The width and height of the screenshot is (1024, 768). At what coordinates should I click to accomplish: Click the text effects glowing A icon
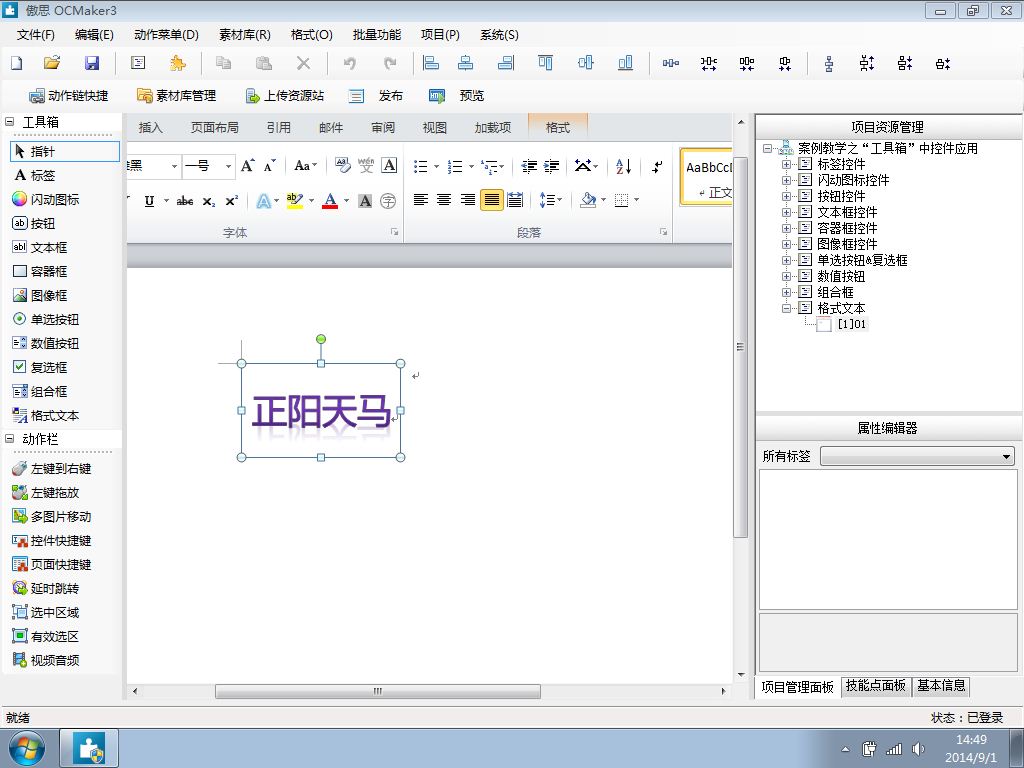pyautogui.click(x=263, y=201)
